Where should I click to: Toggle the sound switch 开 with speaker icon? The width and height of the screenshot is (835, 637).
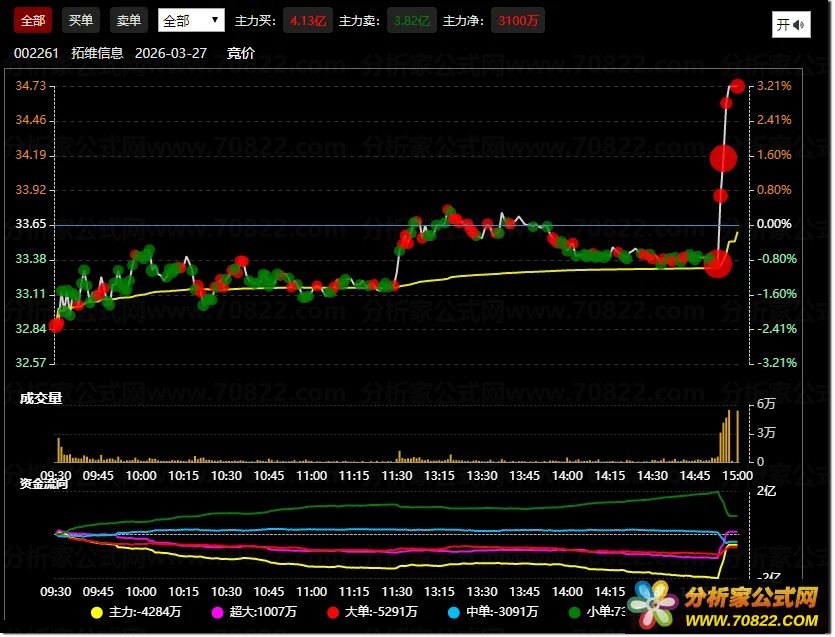point(790,25)
